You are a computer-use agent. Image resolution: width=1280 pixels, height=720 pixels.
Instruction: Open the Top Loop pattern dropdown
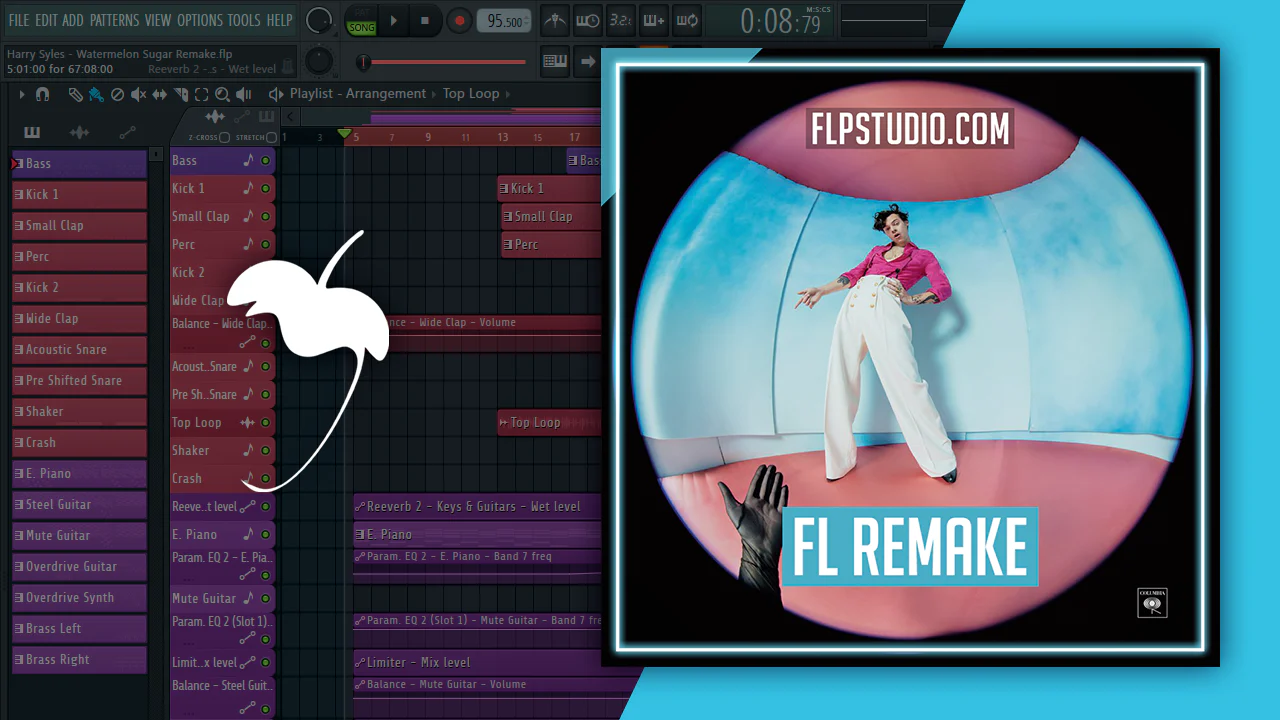click(471, 94)
